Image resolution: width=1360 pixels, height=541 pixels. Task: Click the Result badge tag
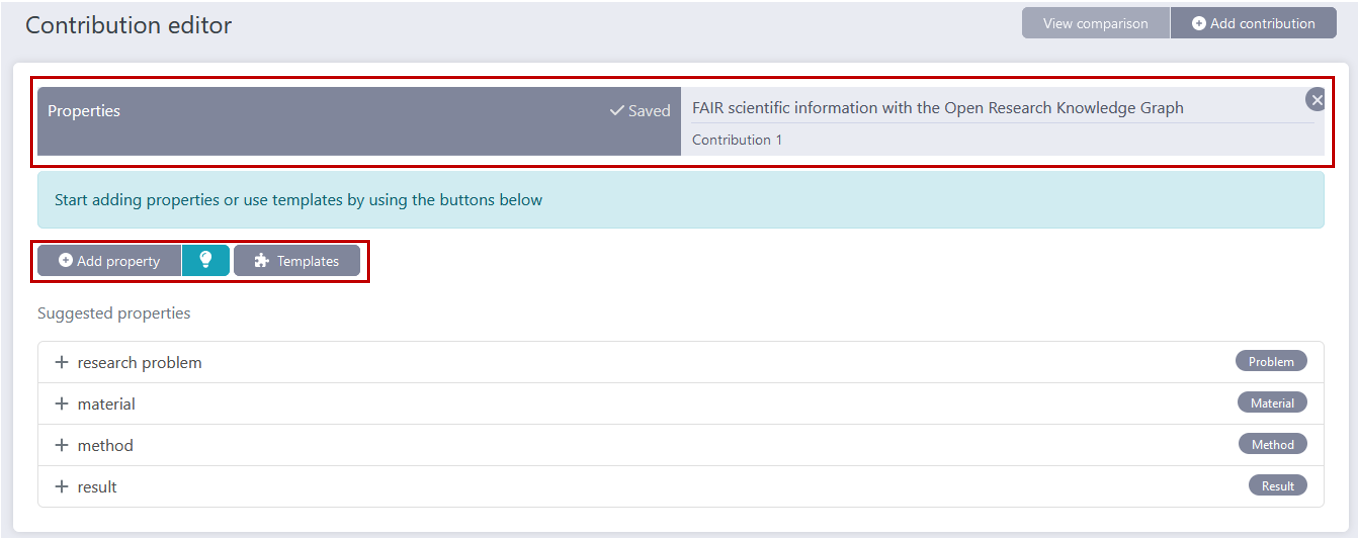tap(1277, 486)
